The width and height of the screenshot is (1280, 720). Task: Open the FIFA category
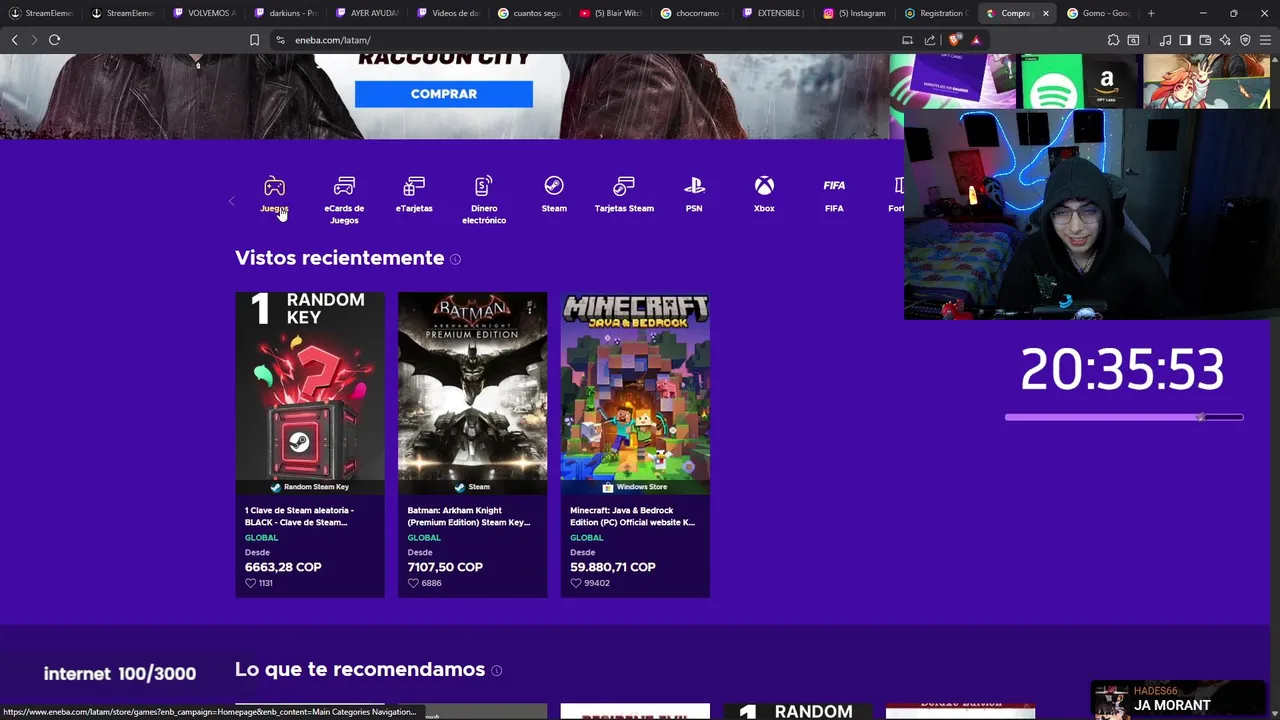tap(834, 195)
